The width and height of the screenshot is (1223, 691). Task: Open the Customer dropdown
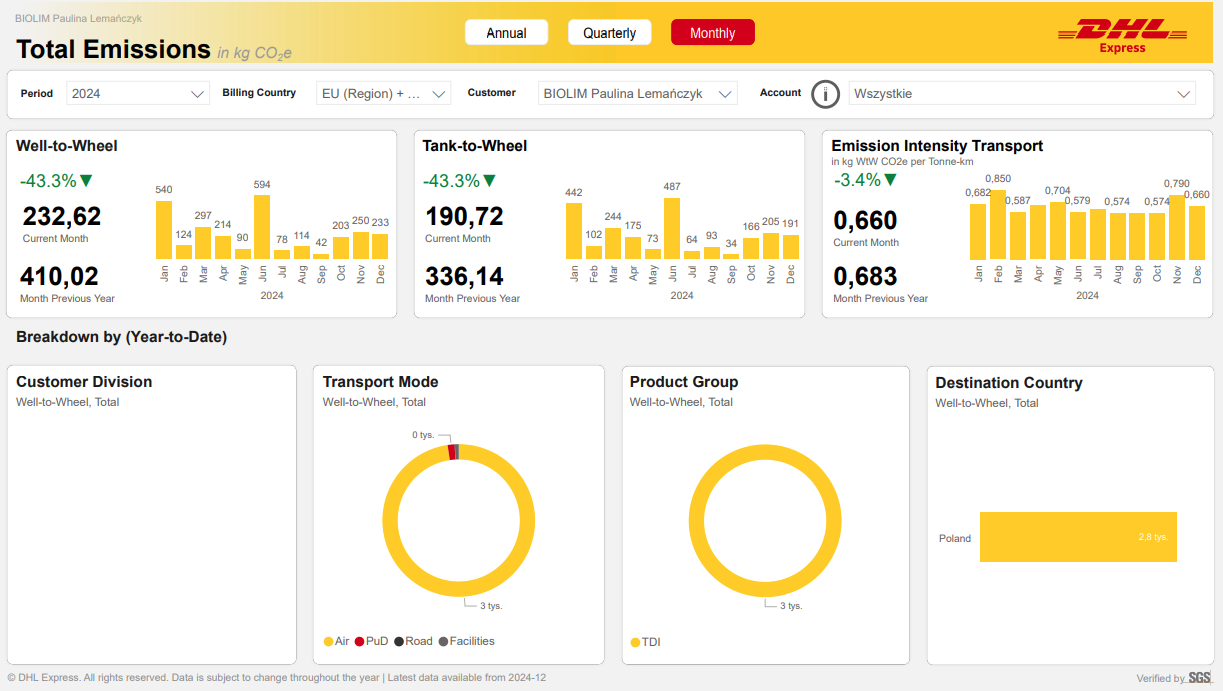tap(637, 93)
